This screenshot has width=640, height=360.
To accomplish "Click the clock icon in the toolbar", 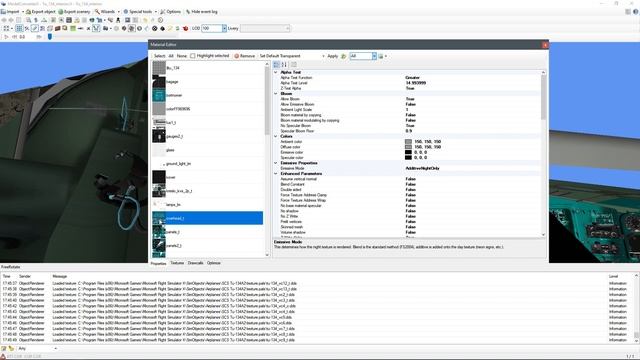I will click(160, 20).
